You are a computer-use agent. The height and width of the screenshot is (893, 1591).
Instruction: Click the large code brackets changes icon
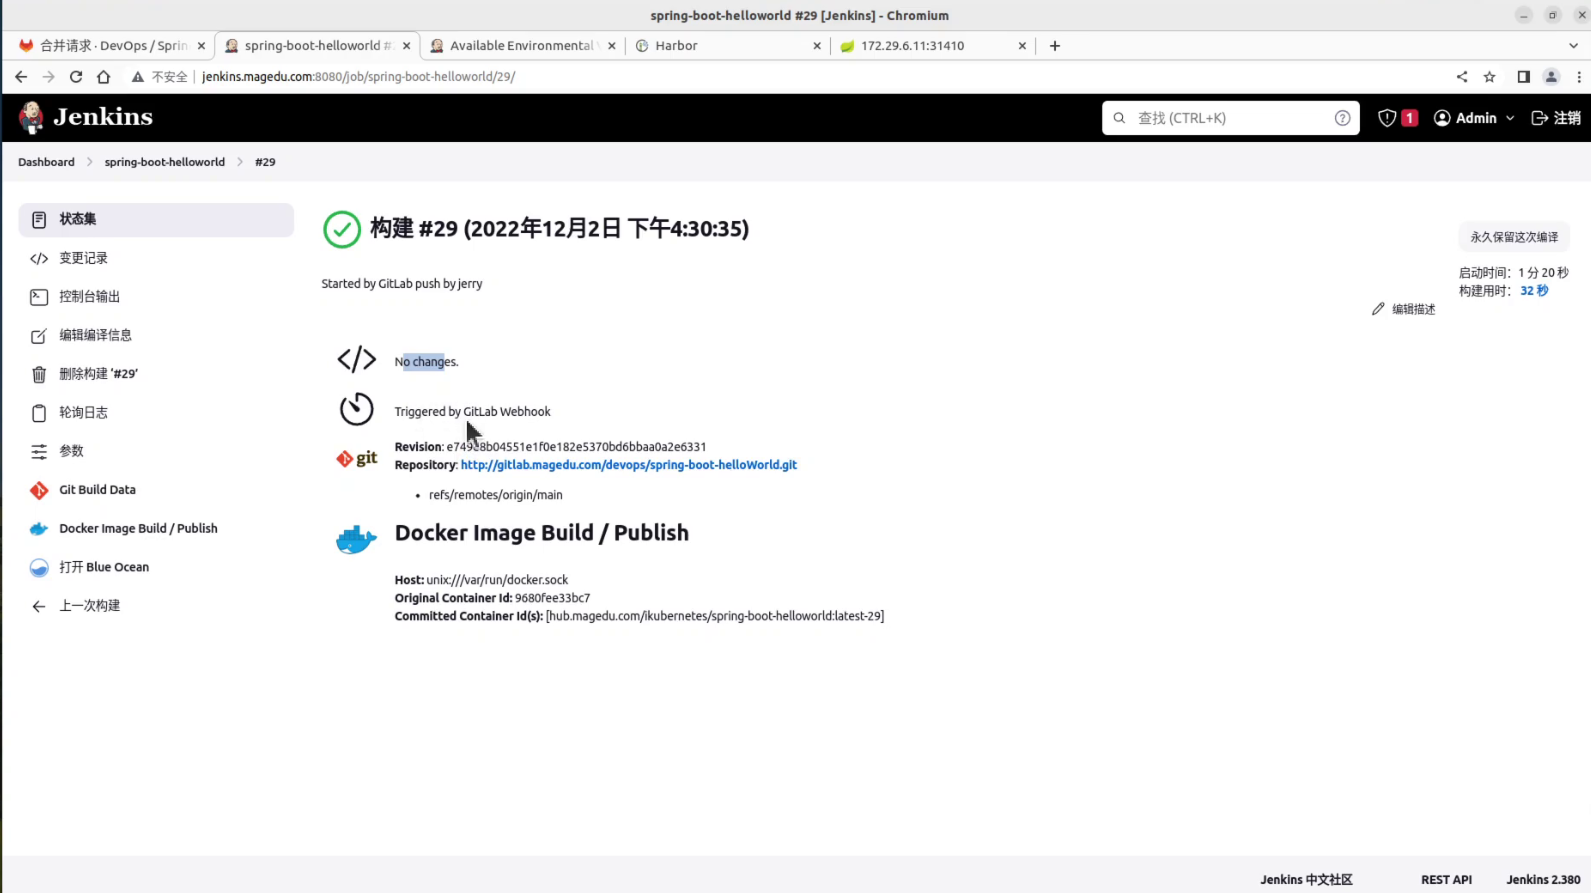click(x=356, y=359)
